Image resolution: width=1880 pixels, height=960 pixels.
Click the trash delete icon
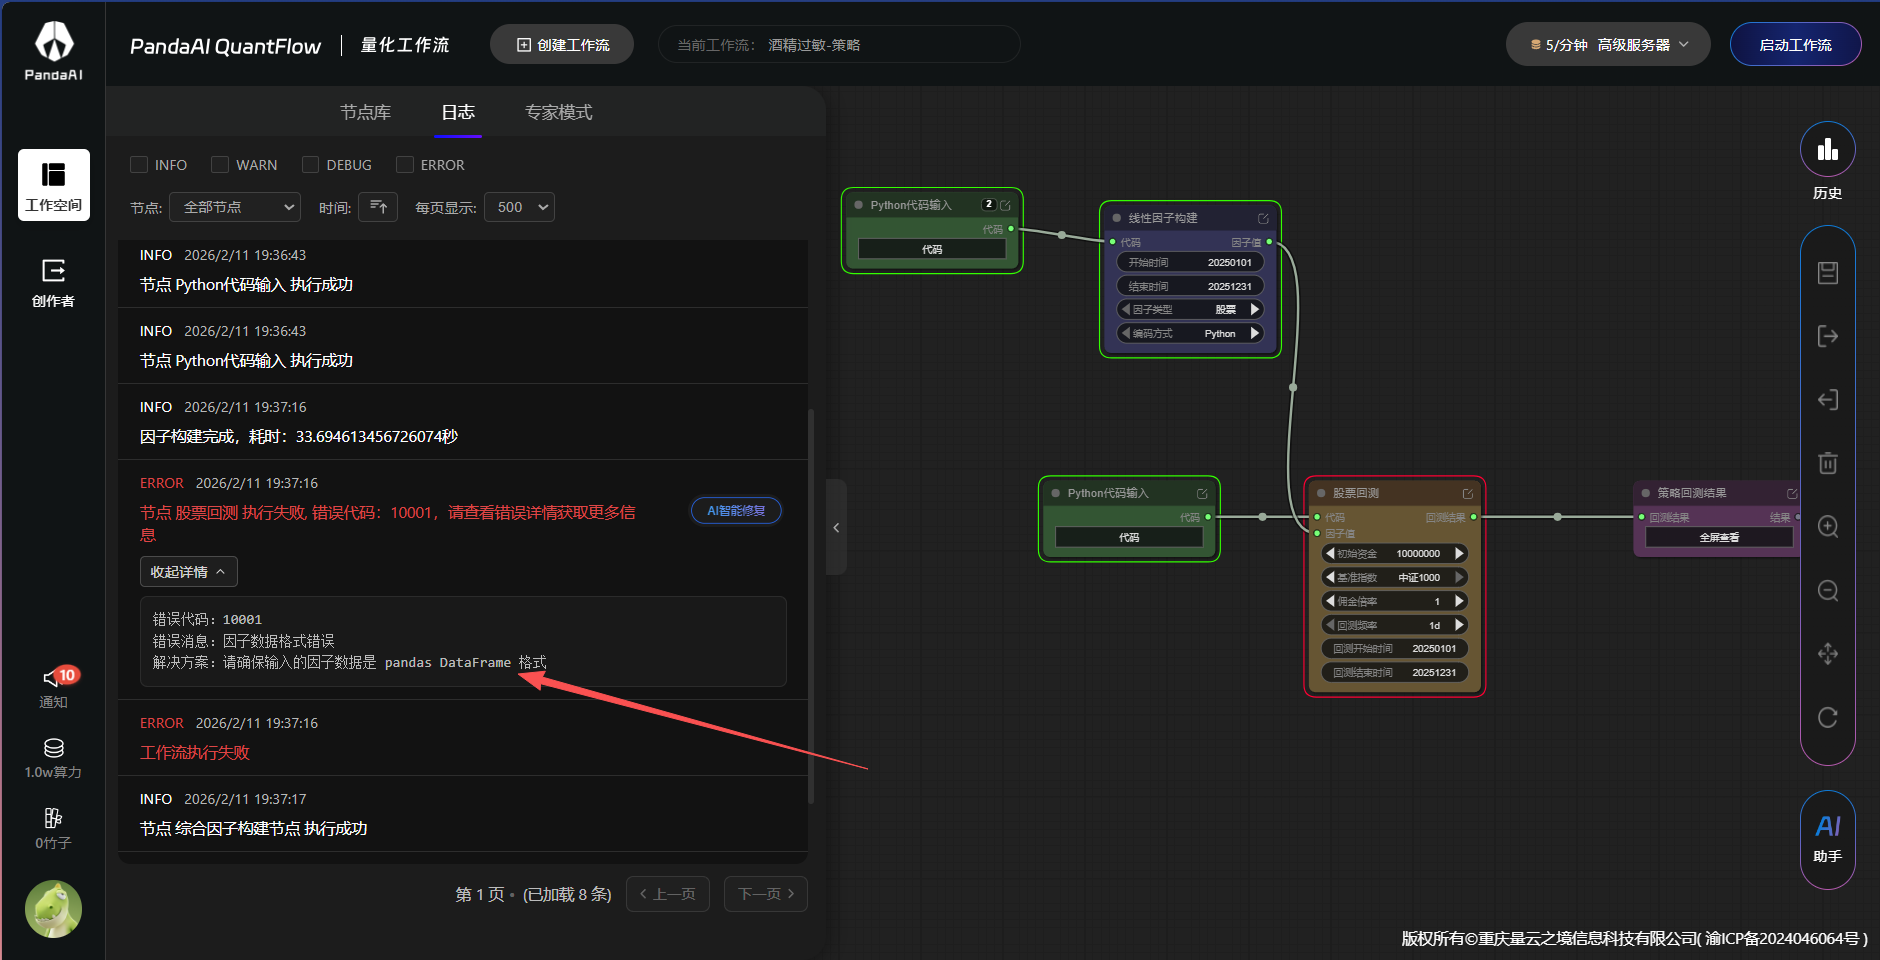point(1828,463)
